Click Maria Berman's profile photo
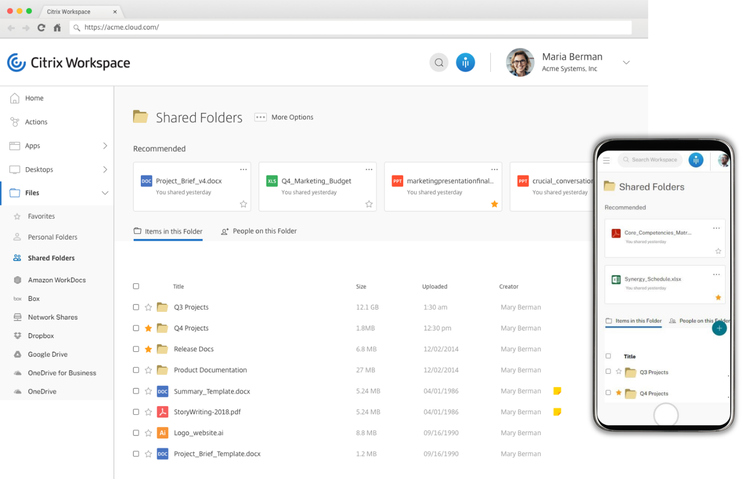Viewport: 750px width, 479px height. click(x=520, y=62)
